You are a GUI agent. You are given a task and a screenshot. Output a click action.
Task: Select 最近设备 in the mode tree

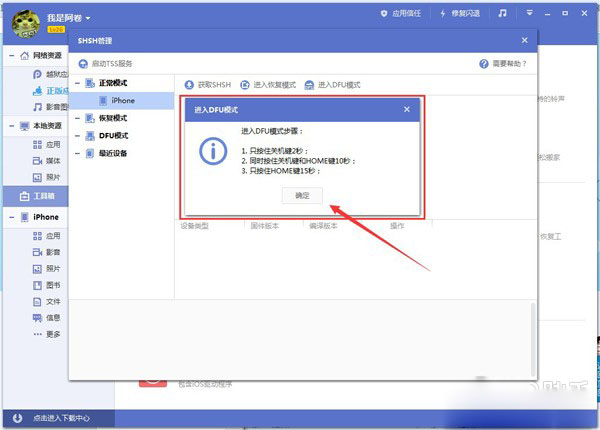(x=113, y=153)
